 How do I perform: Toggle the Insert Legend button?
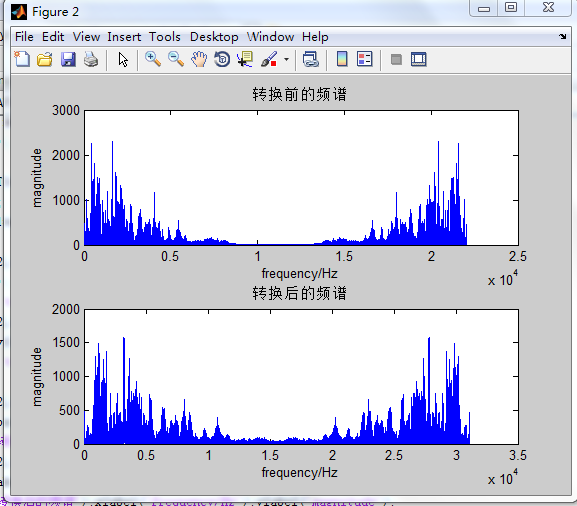(x=365, y=59)
